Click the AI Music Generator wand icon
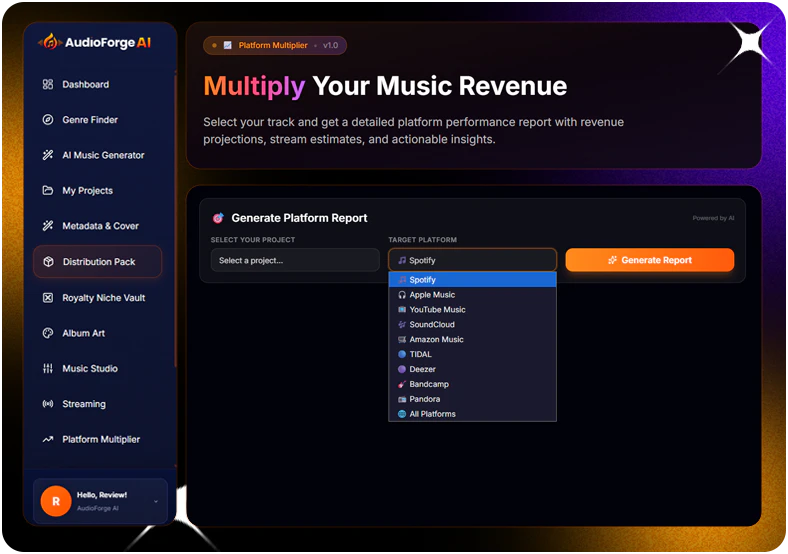 tap(48, 155)
